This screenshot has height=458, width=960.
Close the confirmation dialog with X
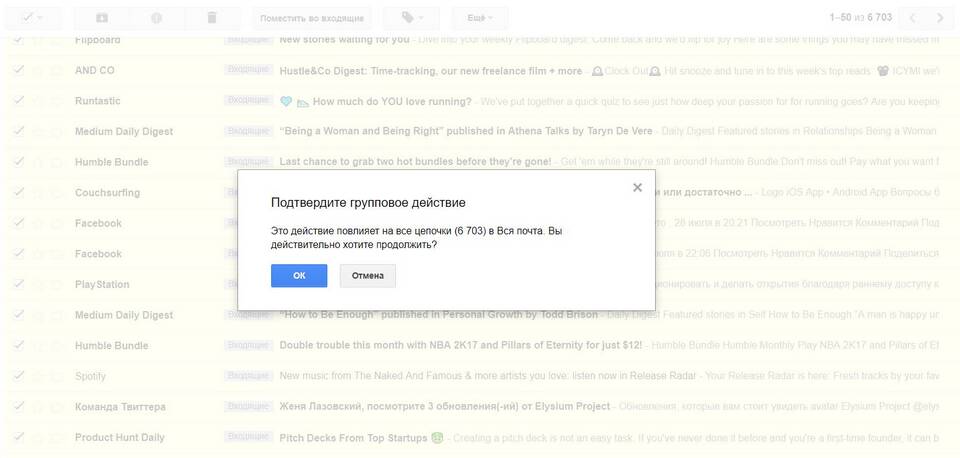(637, 188)
